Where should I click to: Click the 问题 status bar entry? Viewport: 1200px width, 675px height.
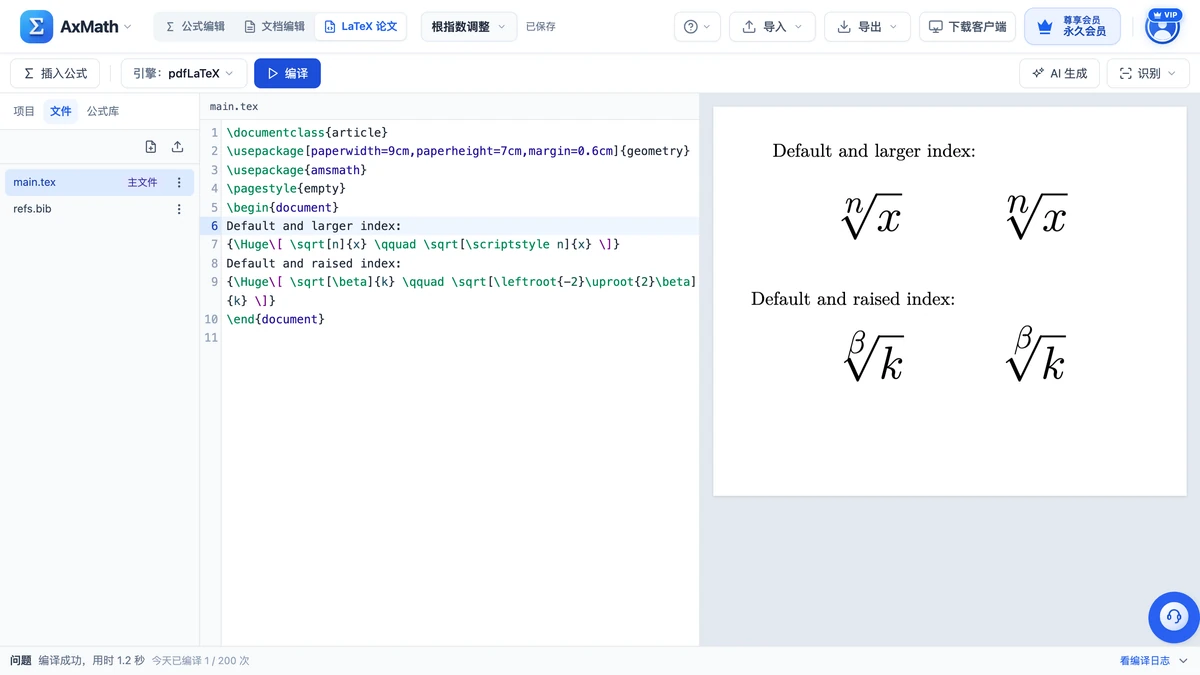[20, 661]
